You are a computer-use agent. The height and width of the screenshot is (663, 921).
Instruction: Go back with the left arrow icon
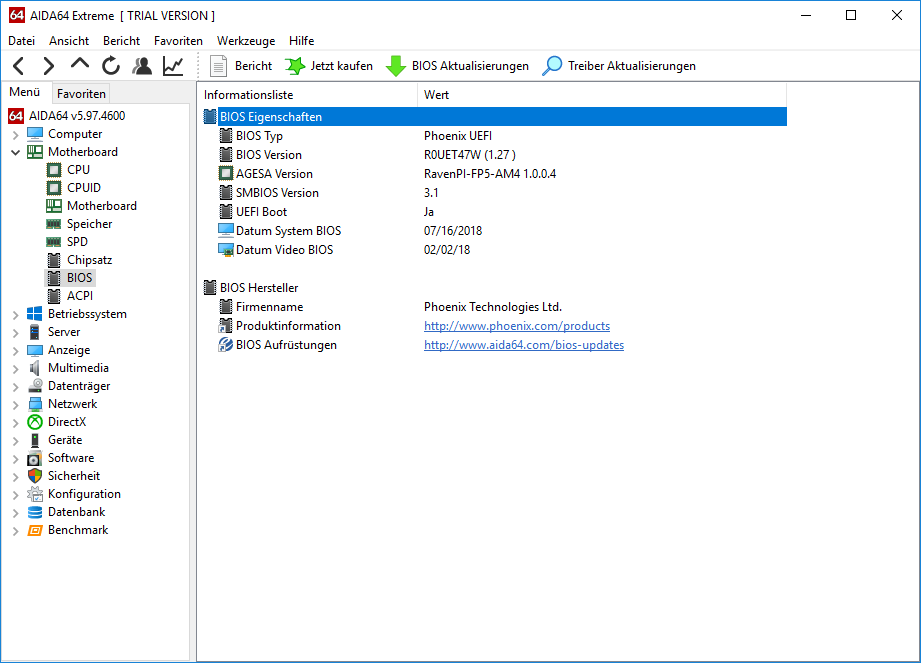[x=19, y=66]
